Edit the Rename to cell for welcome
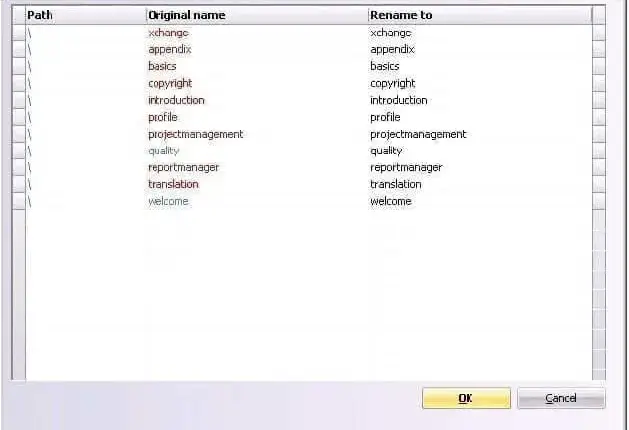 coord(480,201)
